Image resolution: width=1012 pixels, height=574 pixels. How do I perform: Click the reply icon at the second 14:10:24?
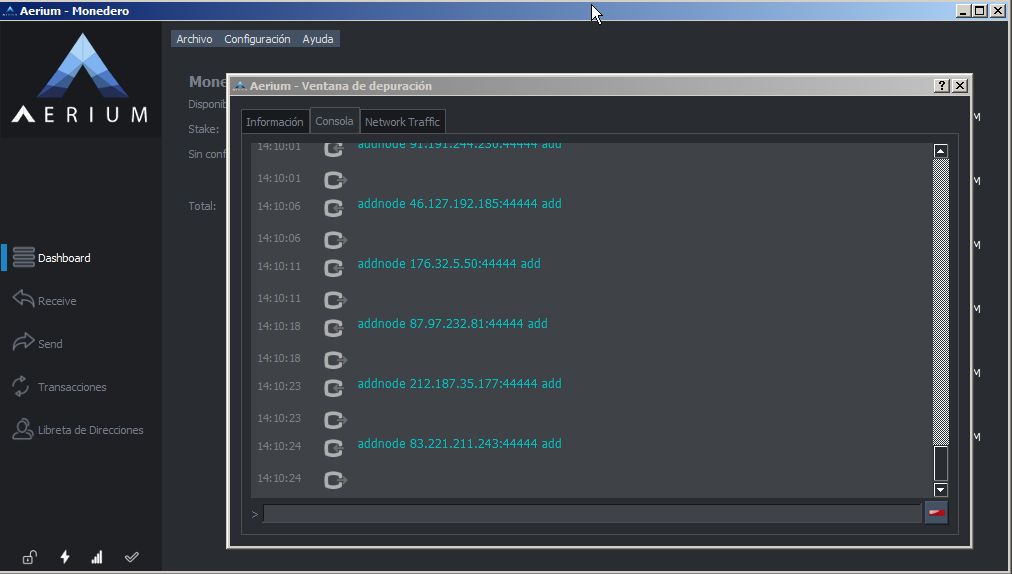coord(336,480)
